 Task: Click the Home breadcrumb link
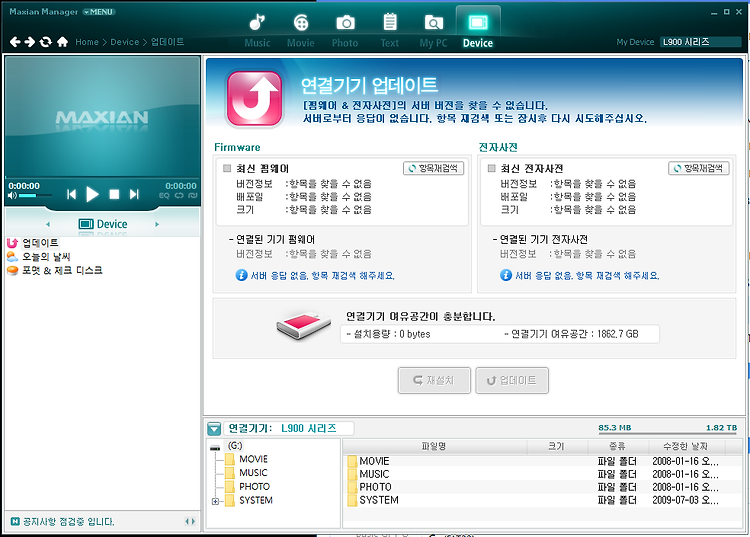click(x=87, y=42)
